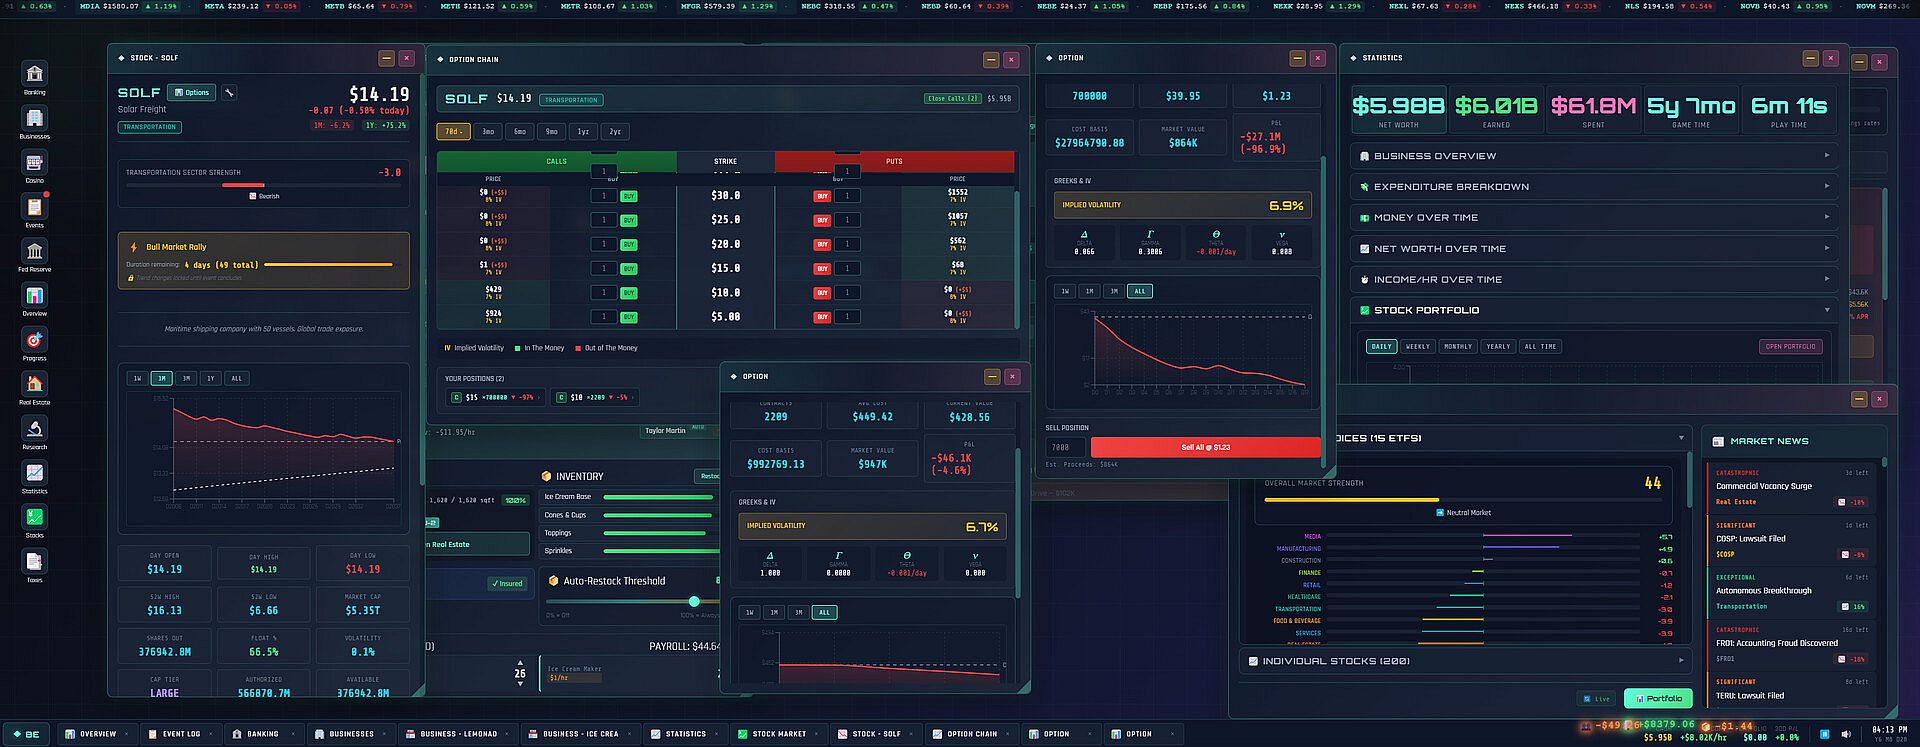Screen dimensions: 1920x747
Task: Select the 1yr expiry tab
Action: tap(583, 132)
